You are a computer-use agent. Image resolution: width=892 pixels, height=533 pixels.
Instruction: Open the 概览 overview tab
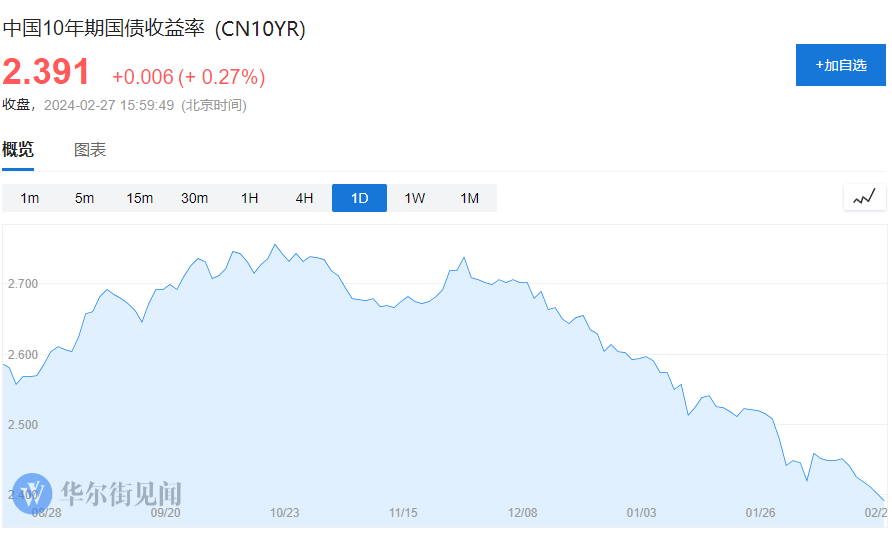(x=18, y=150)
